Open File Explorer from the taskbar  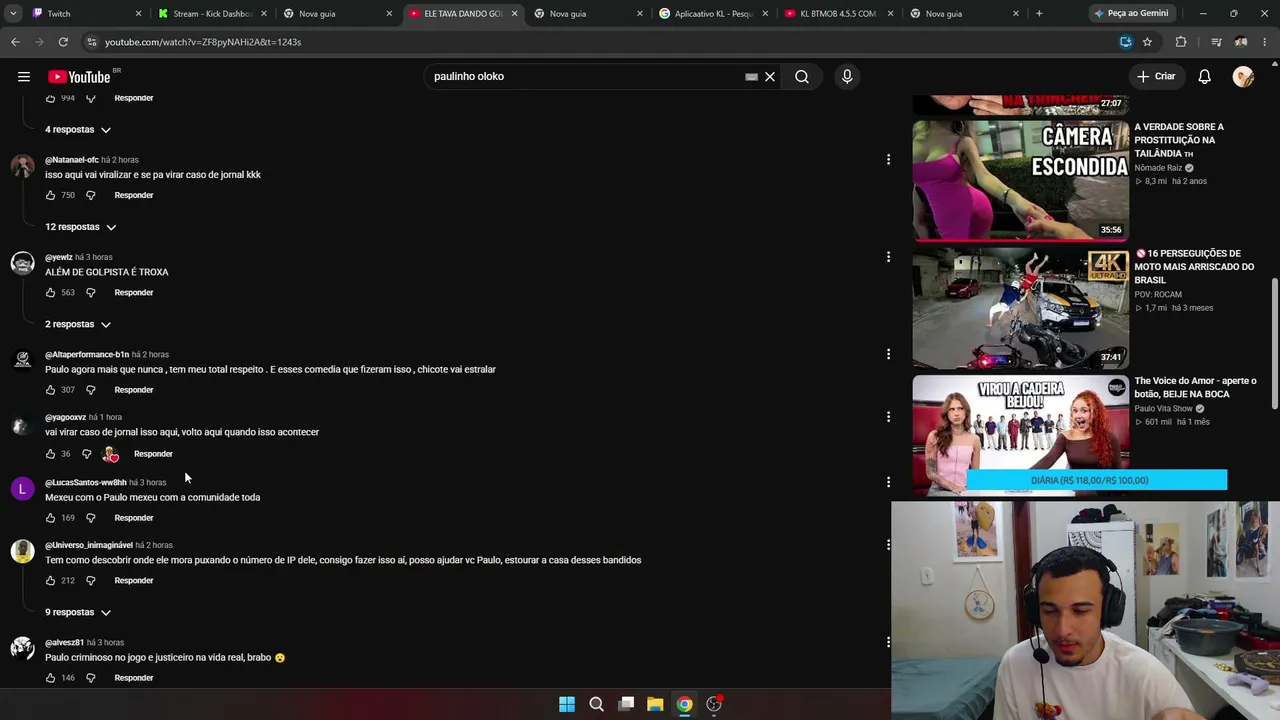655,704
